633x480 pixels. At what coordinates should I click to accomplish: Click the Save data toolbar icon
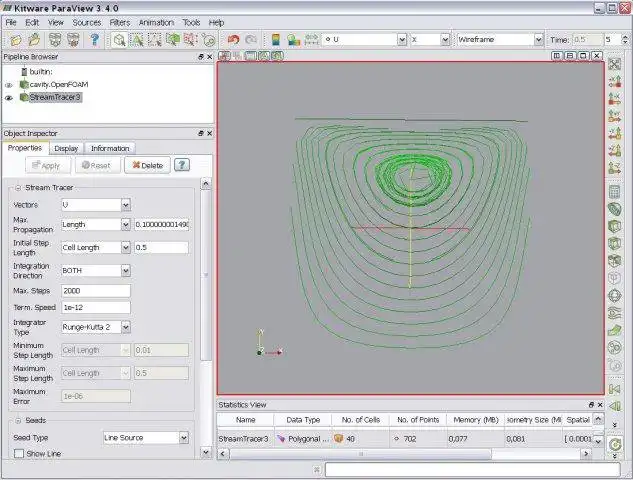point(35,40)
